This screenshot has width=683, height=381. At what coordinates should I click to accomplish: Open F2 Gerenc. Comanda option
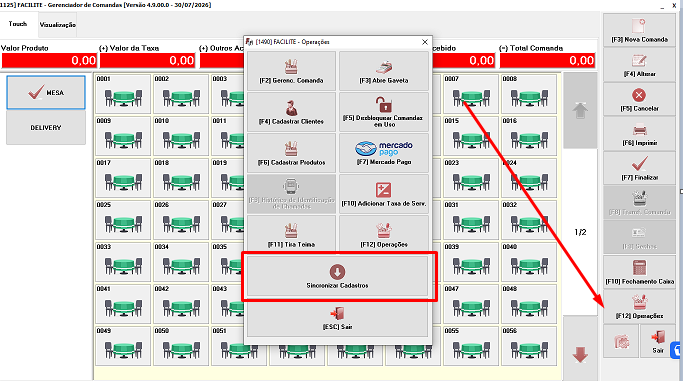coord(291,71)
